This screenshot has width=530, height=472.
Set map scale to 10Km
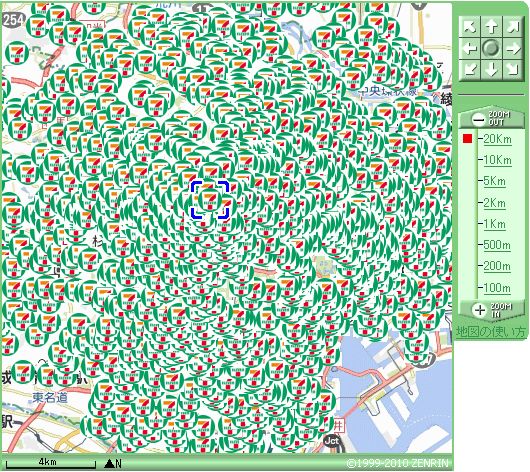pos(497,160)
